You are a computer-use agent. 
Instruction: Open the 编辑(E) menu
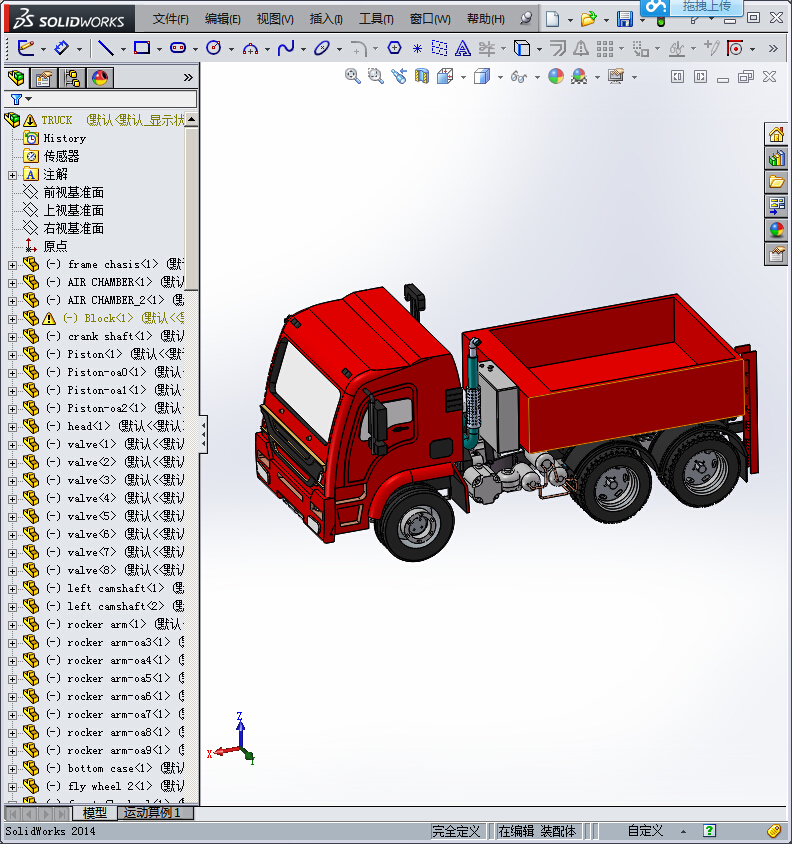point(222,19)
